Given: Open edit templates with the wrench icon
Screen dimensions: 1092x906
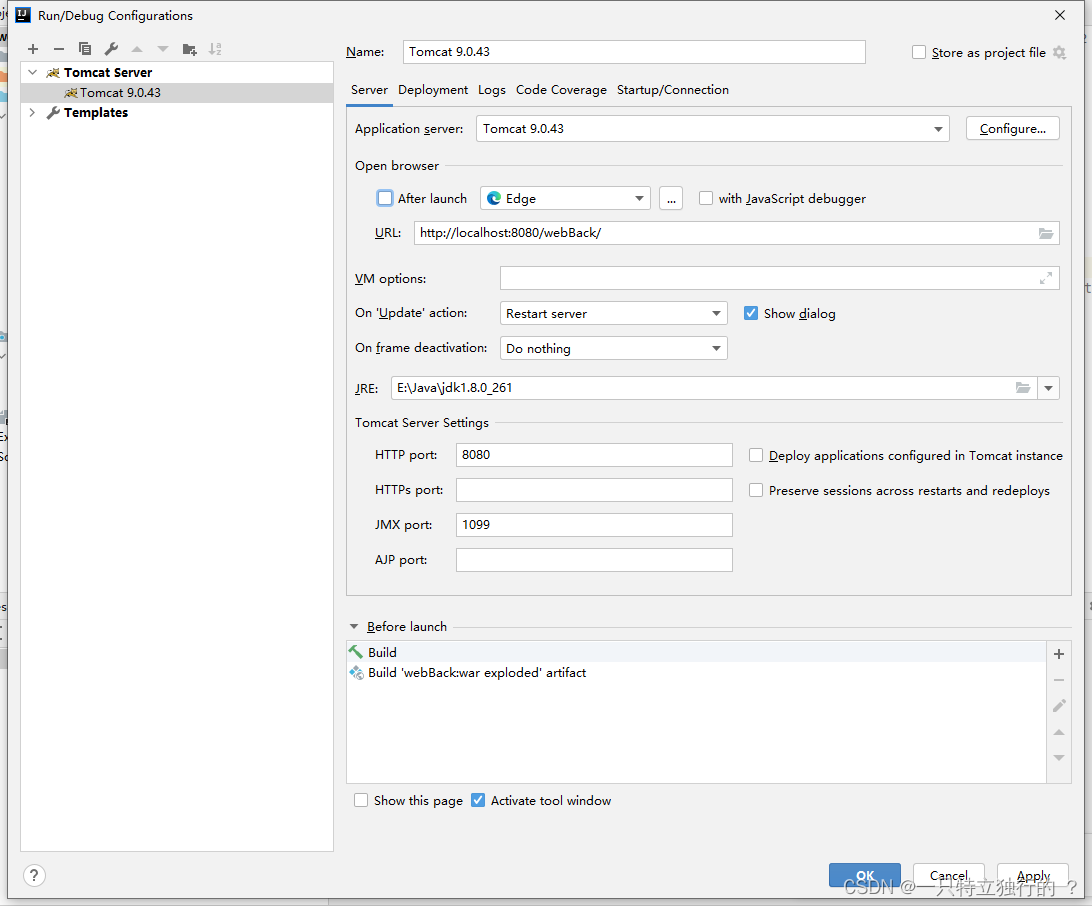Looking at the screenshot, I should 111,48.
